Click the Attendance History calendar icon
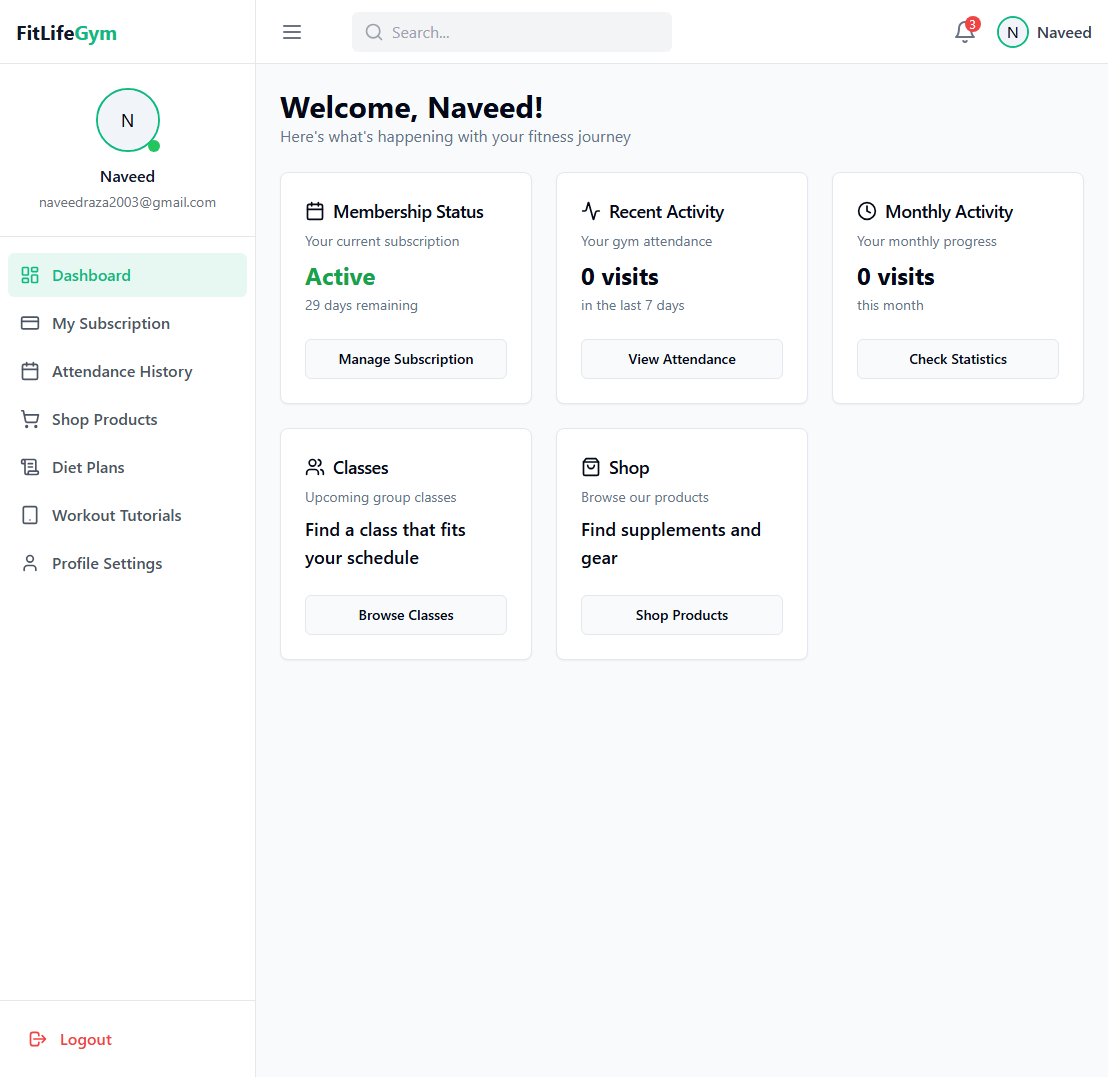This screenshot has width=1108, height=1077. click(x=30, y=371)
